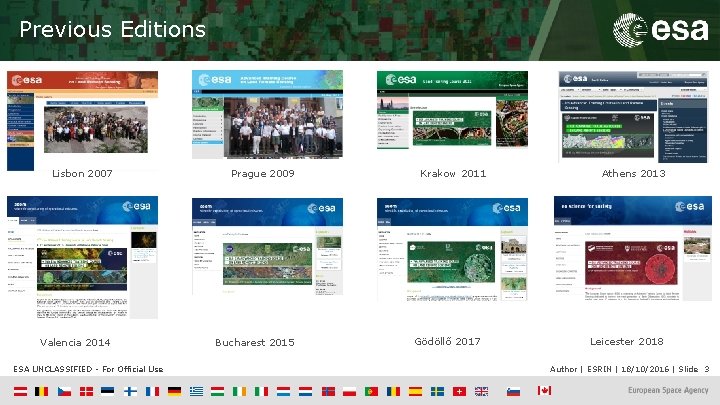Select the Estonia flag
This screenshot has width=720, height=405.
coord(107,391)
